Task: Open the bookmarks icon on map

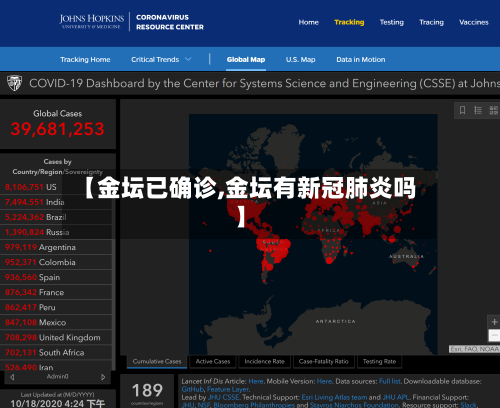Action: tap(462, 110)
